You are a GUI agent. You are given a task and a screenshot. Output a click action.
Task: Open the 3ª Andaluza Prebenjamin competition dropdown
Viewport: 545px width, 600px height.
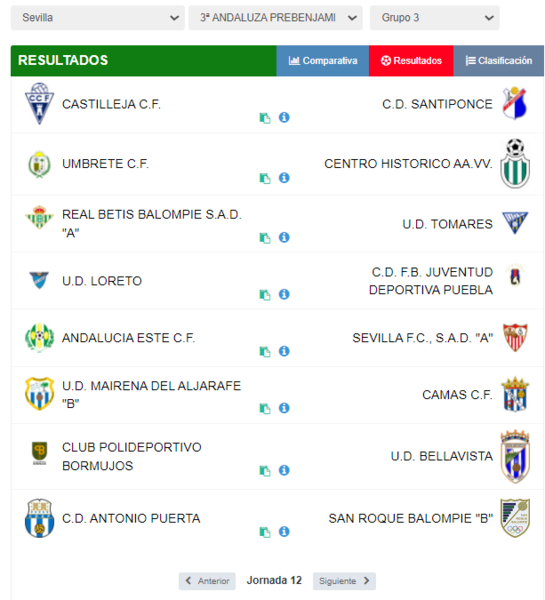[x=276, y=18]
